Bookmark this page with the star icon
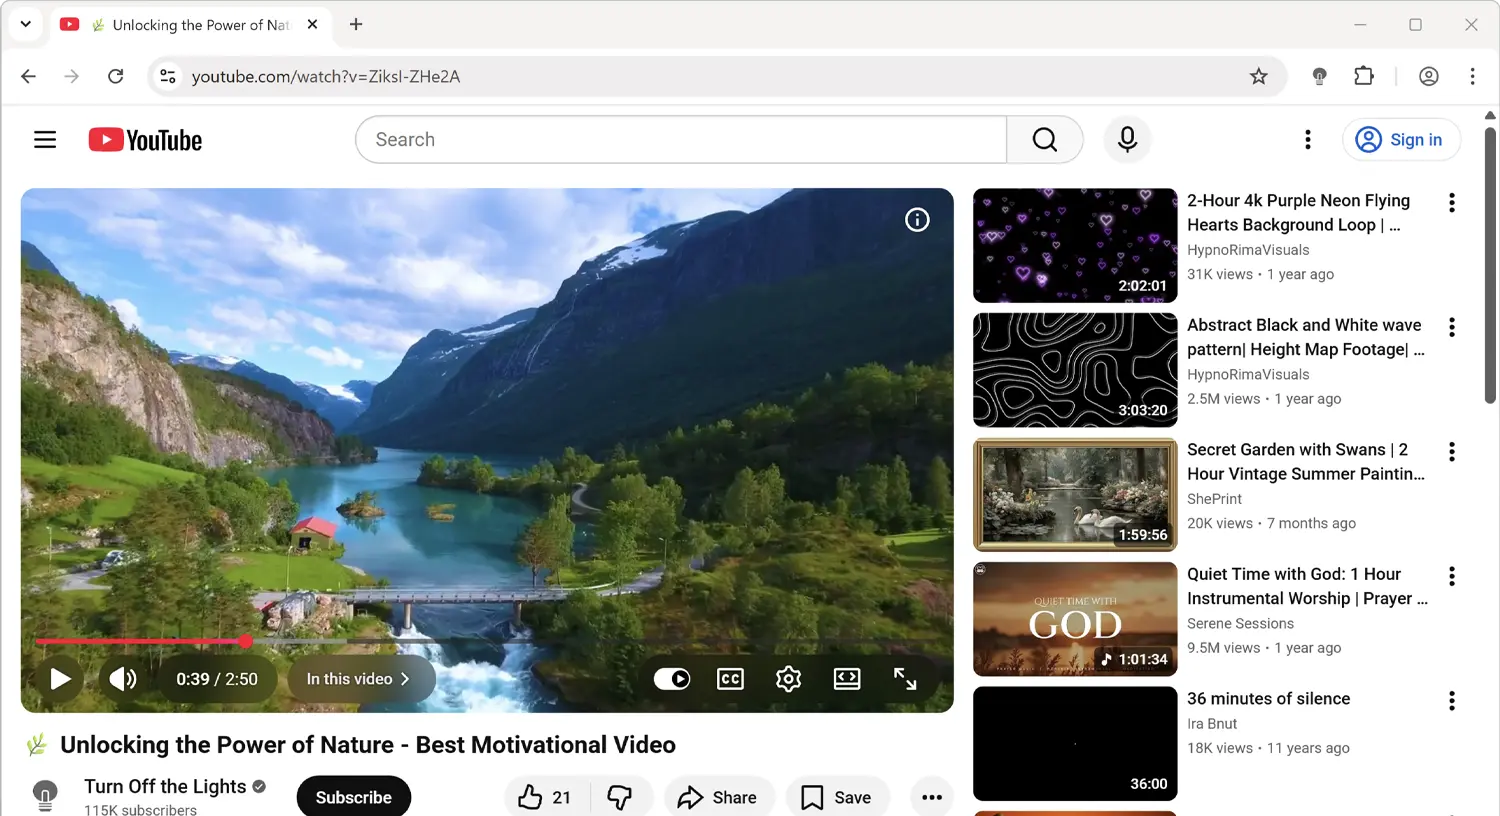The height and width of the screenshot is (816, 1500). pyautogui.click(x=1258, y=76)
